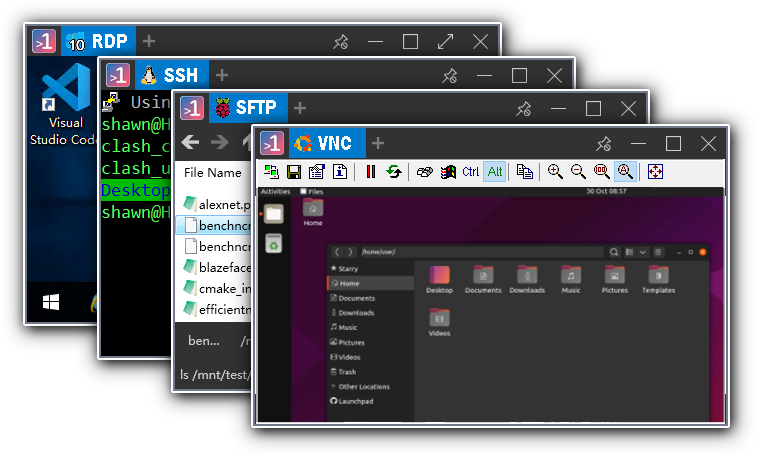Pause the VNC session with red bars icon
757x455 pixels.
coord(371,171)
